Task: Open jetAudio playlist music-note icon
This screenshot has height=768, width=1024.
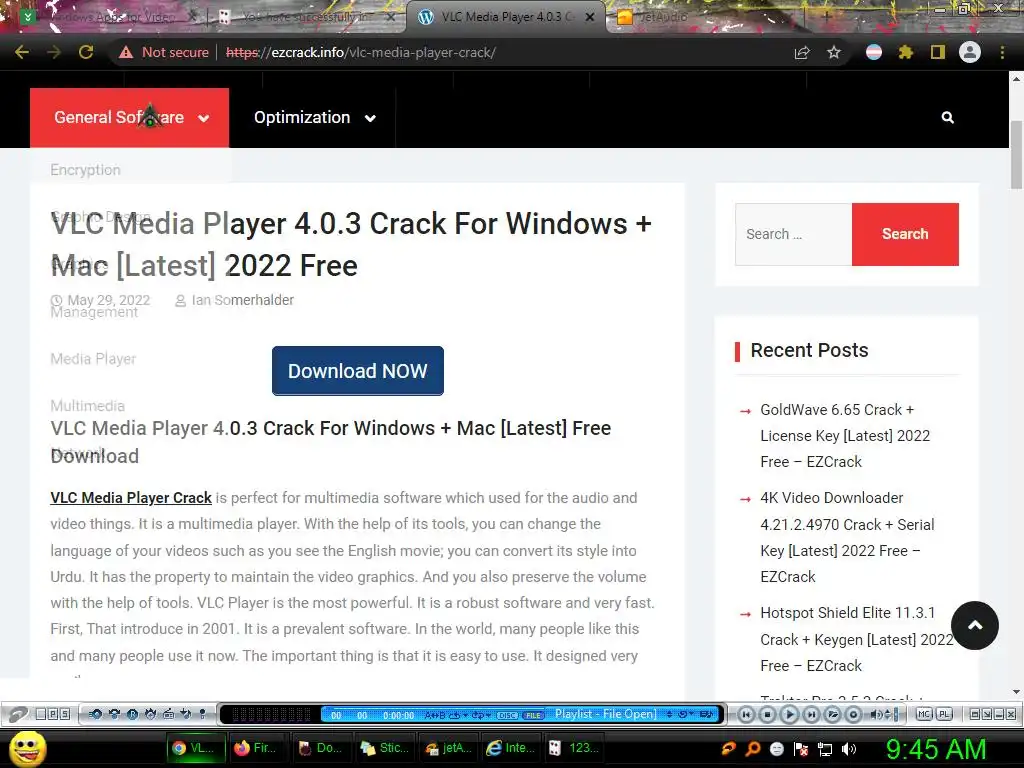Action: (x=707, y=714)
